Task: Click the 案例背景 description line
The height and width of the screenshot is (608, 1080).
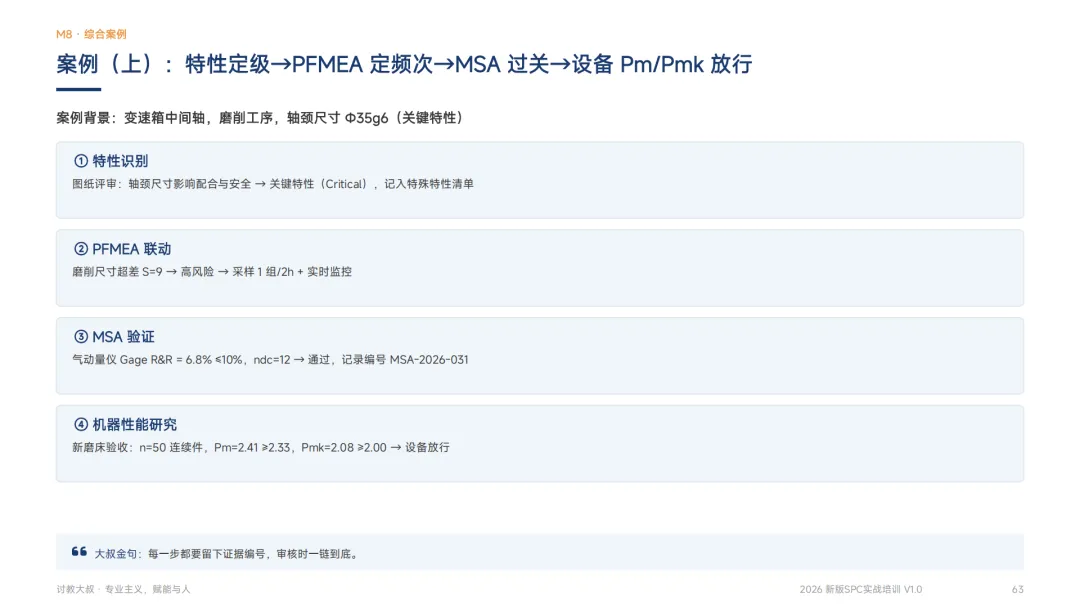Action: click(x=261, y=118)
